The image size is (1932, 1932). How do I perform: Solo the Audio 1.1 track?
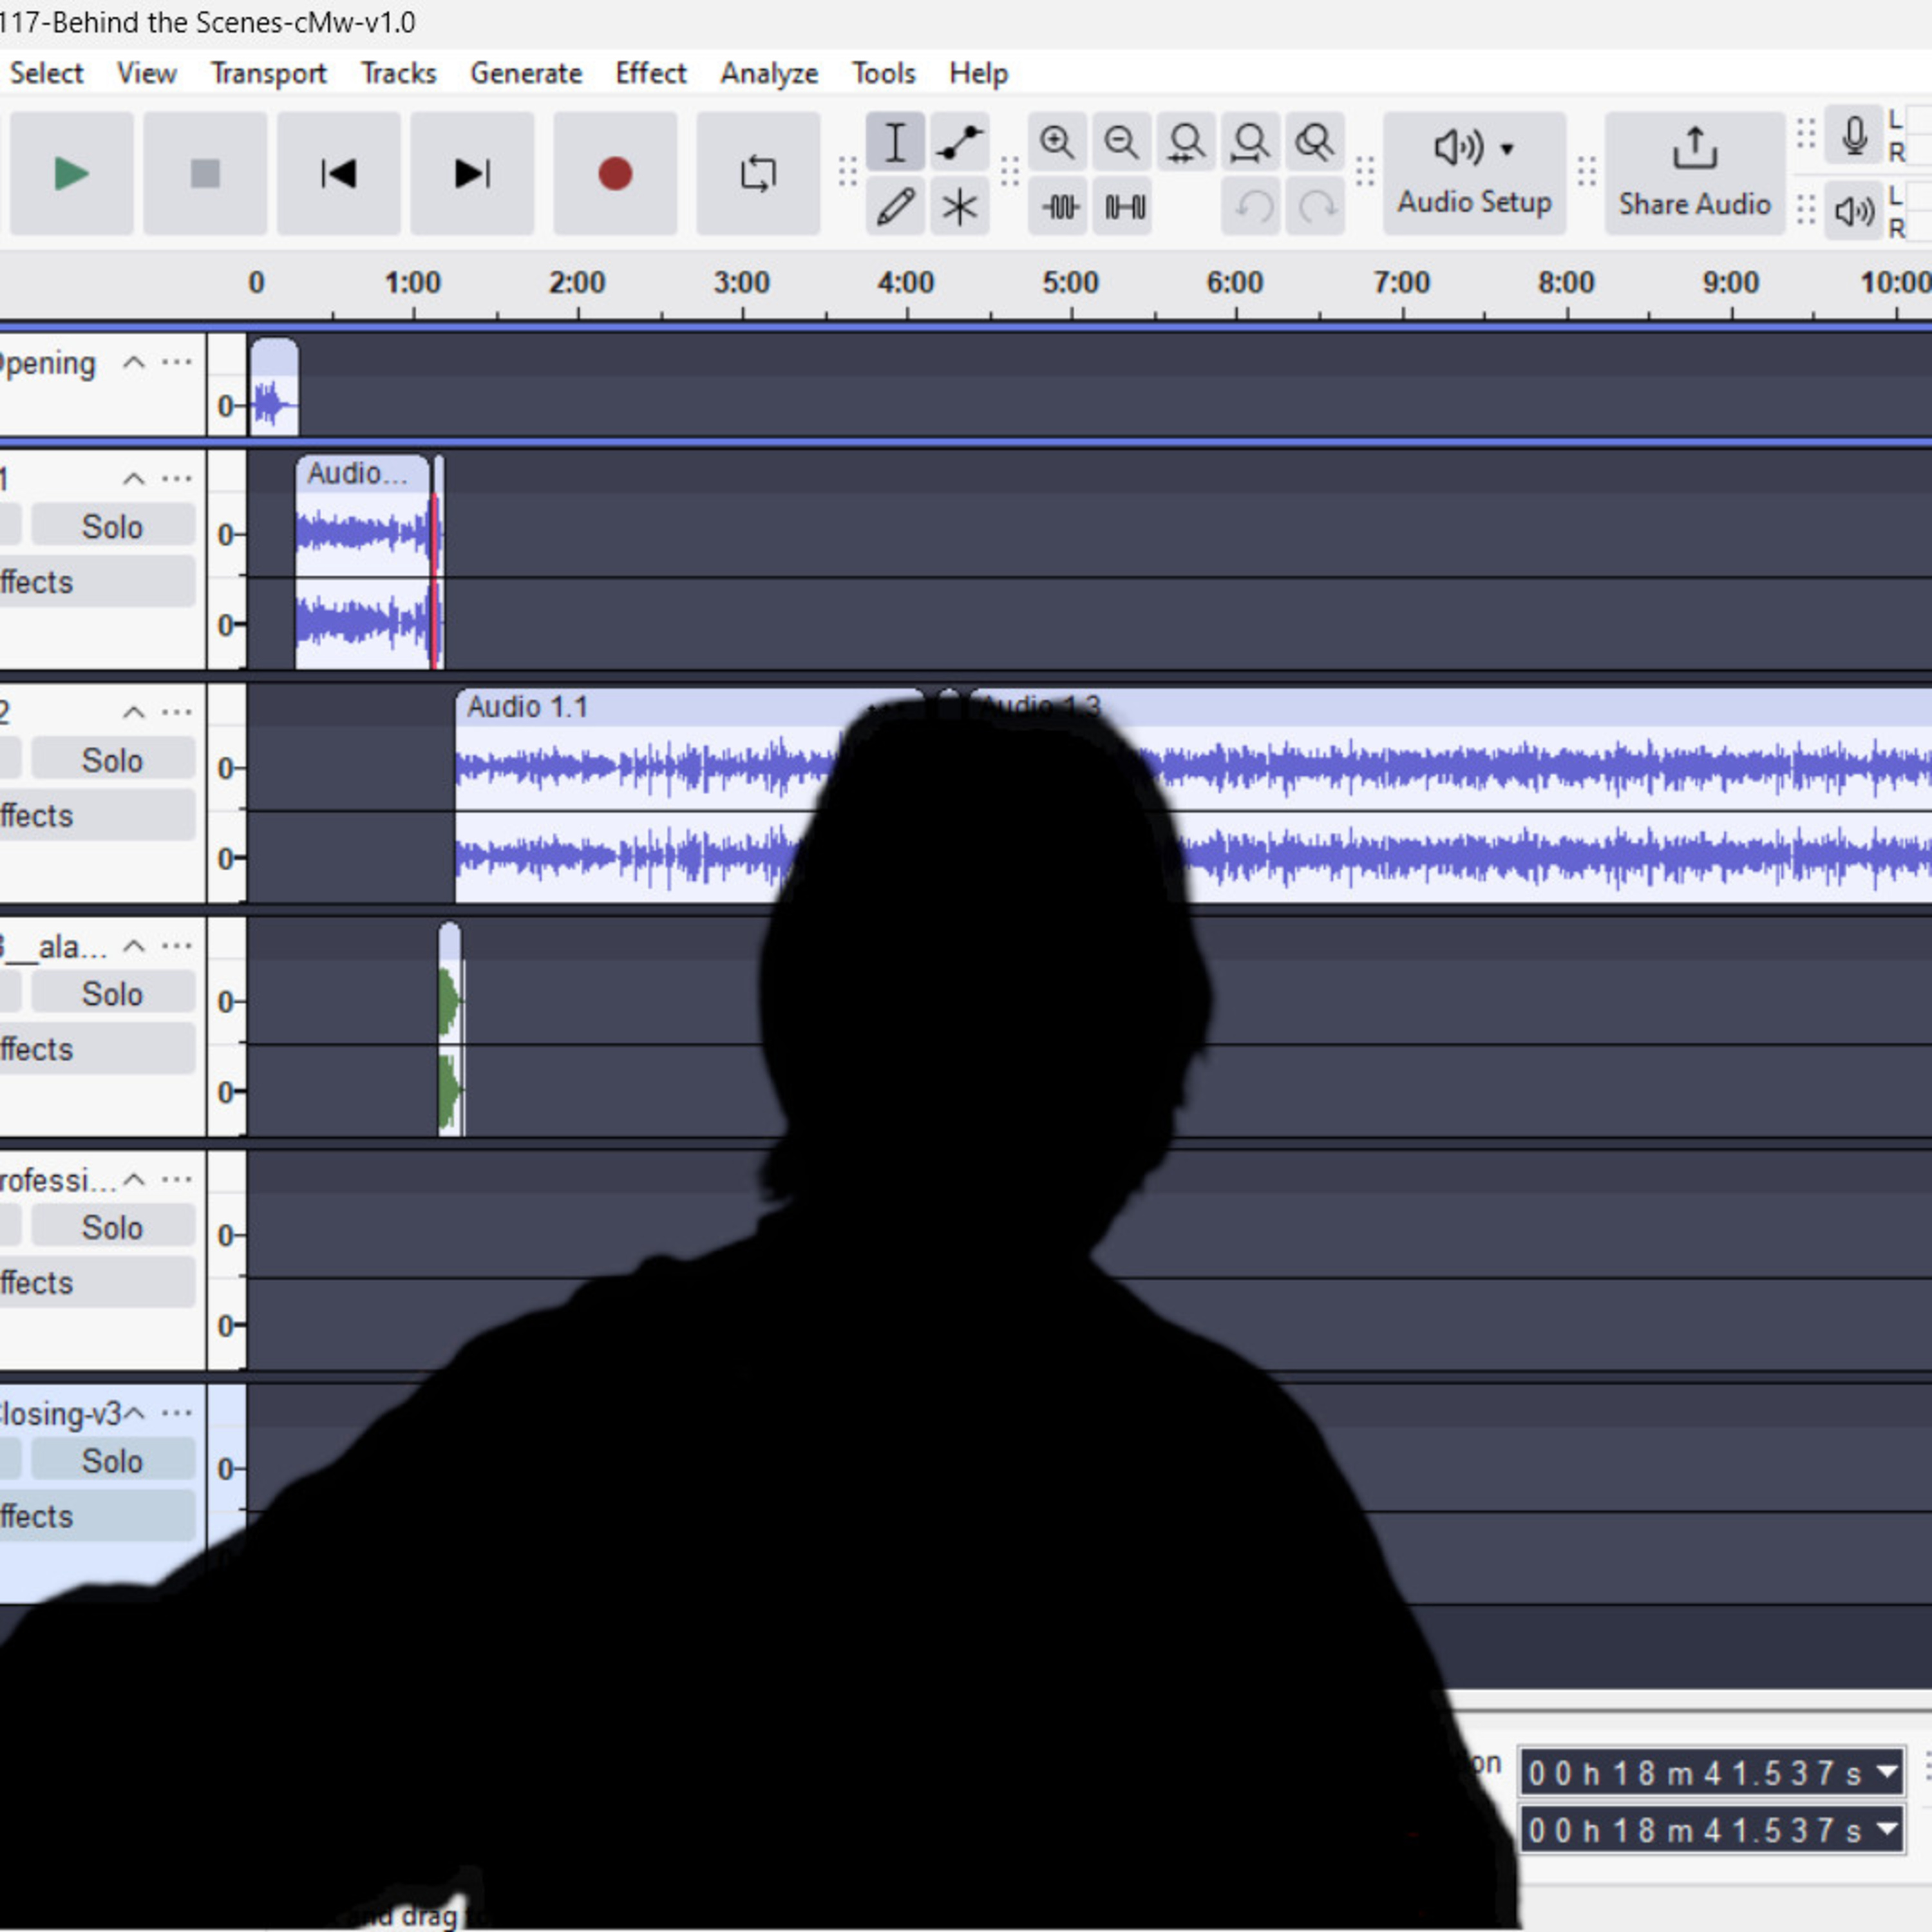112,760
